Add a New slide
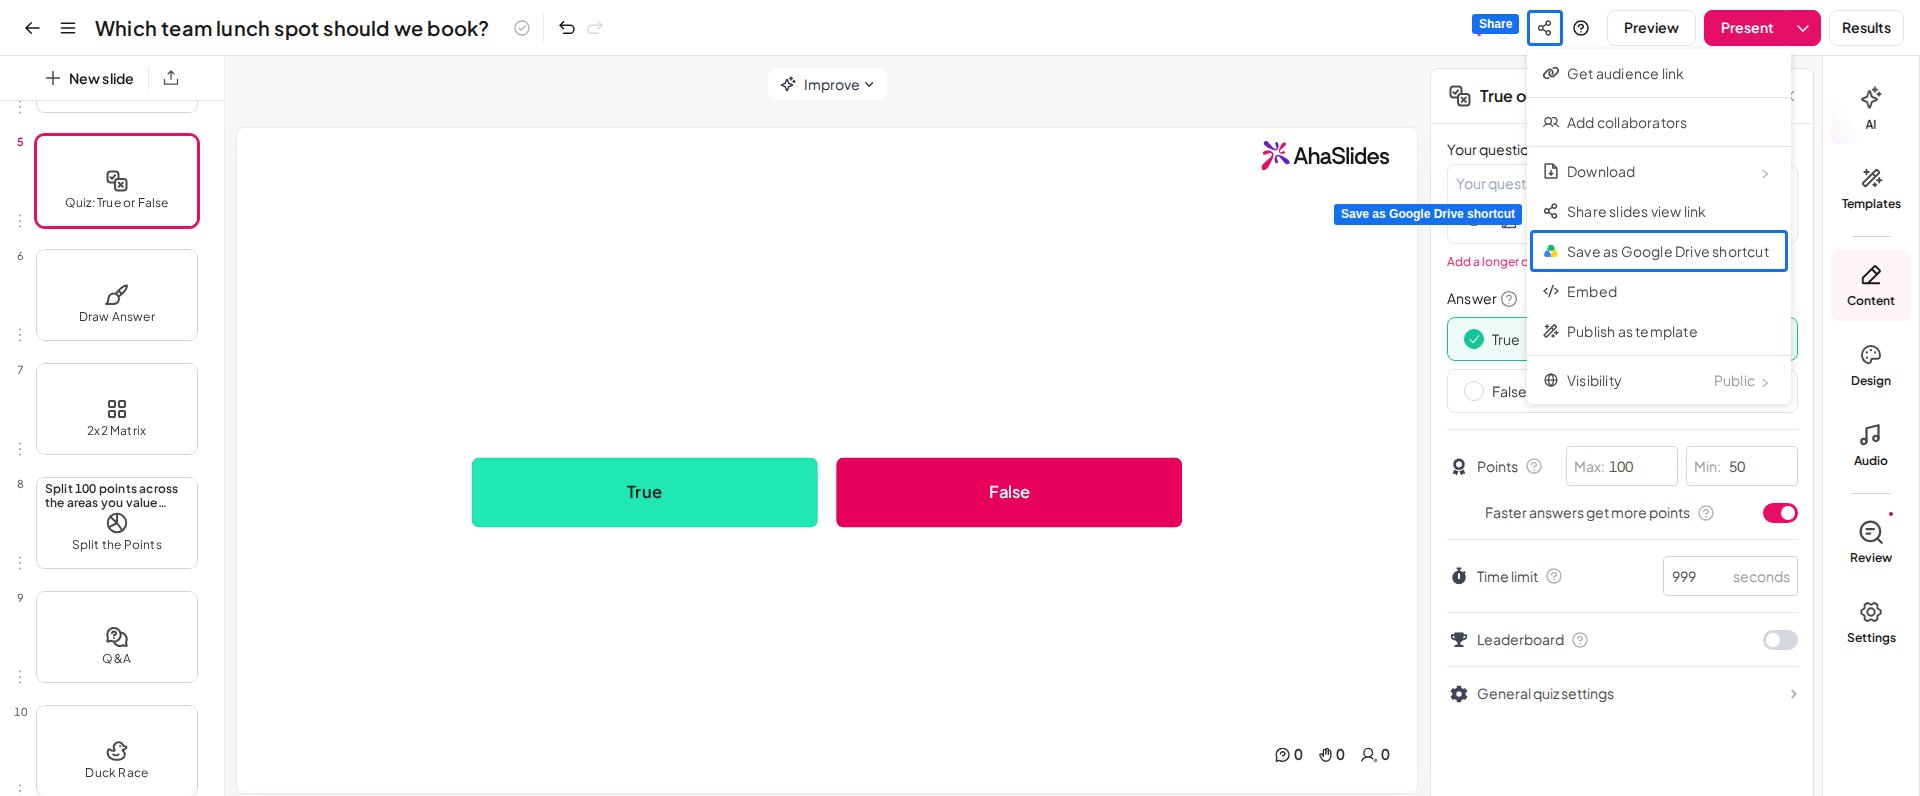Viewport: 1920px width, 796px height. [89, 78]
